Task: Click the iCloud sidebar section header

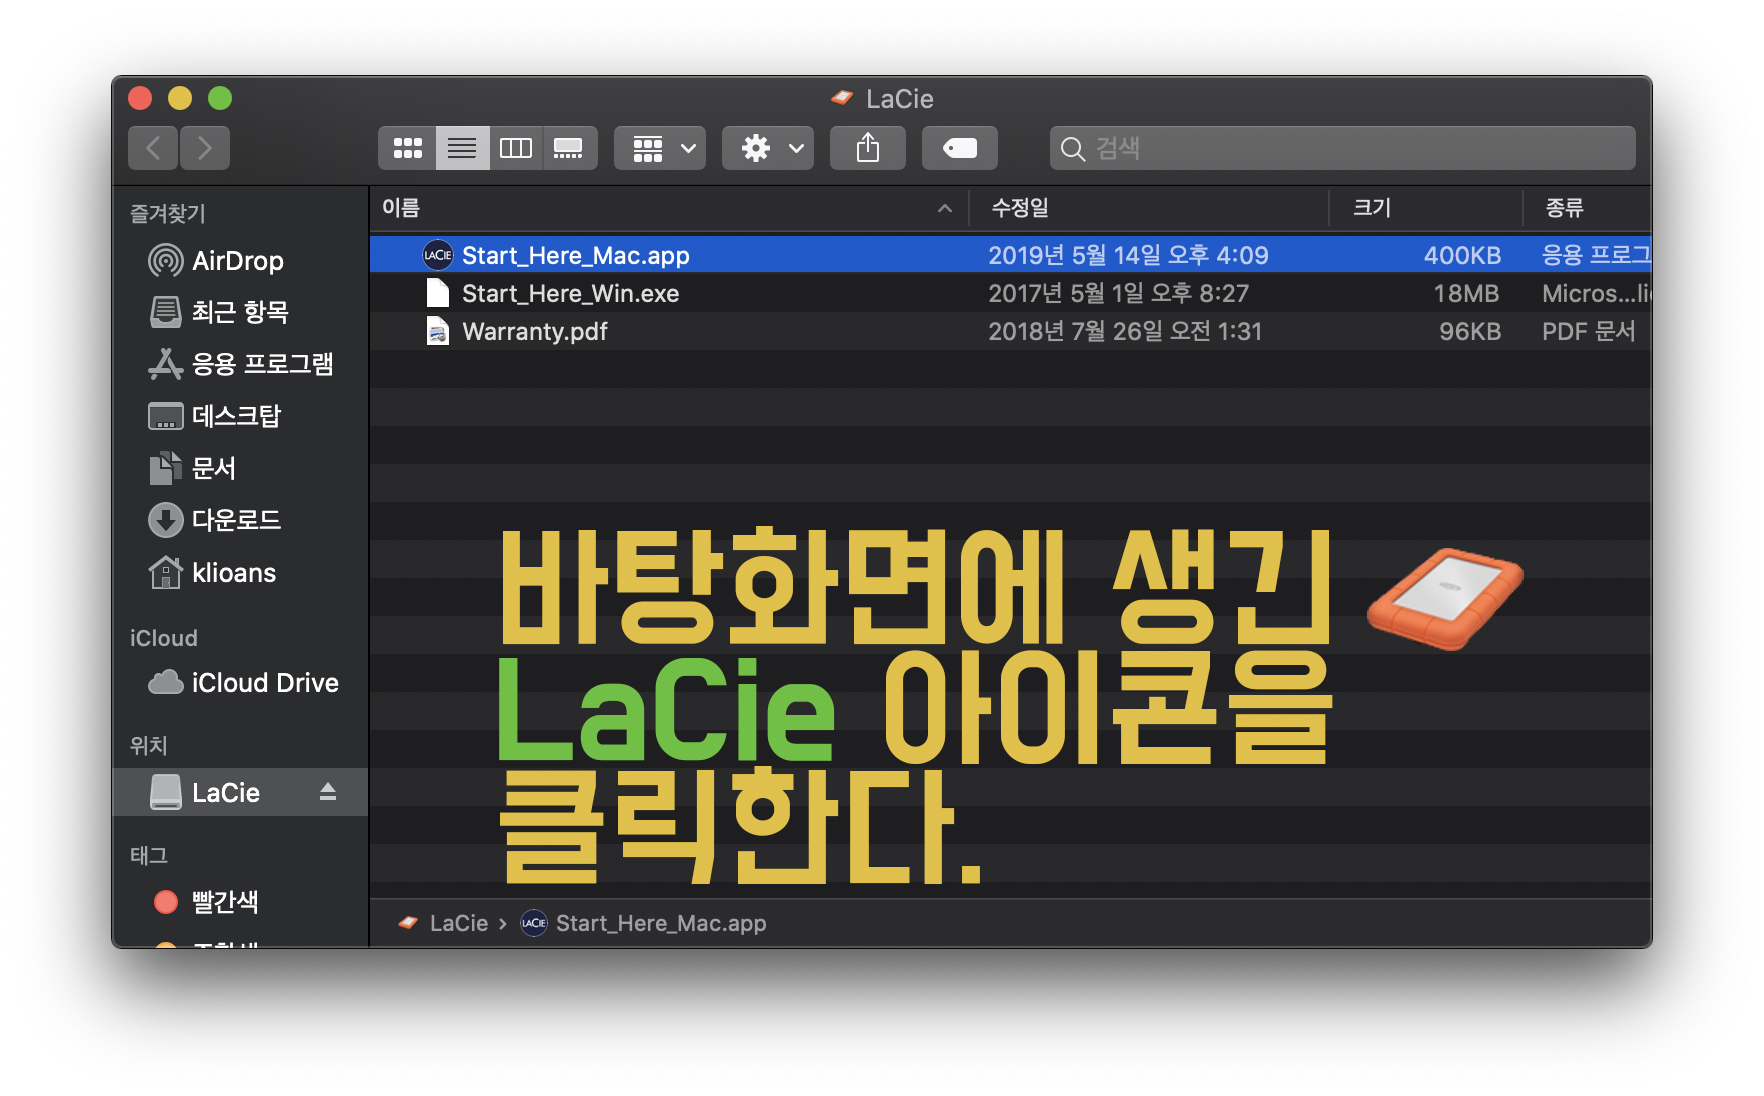Action: [164, 639]
